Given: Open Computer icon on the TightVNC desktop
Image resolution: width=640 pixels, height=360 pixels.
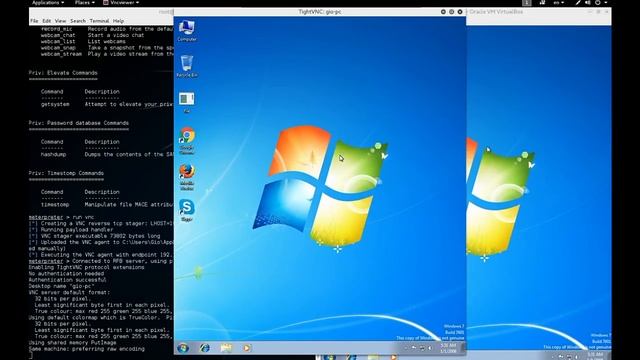Looking at the screenshot, I should click(x=187, y=31).
